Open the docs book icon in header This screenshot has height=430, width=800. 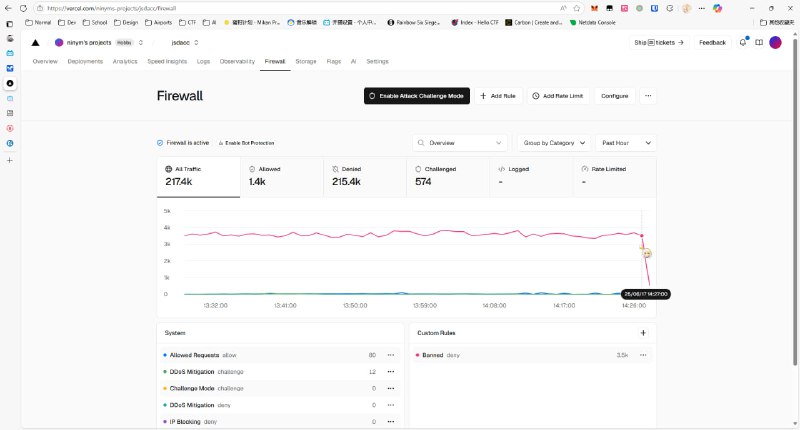pyautogui.click(x=759, y=43)
